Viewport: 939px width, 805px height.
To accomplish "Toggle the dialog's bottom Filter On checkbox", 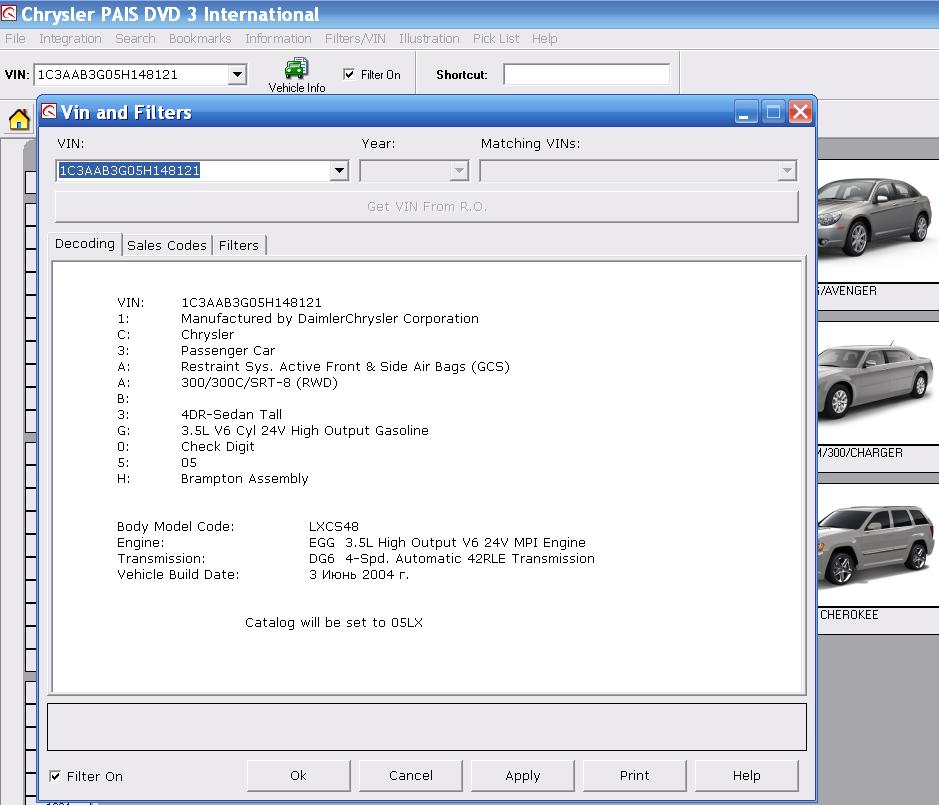I will pos(55,776).
